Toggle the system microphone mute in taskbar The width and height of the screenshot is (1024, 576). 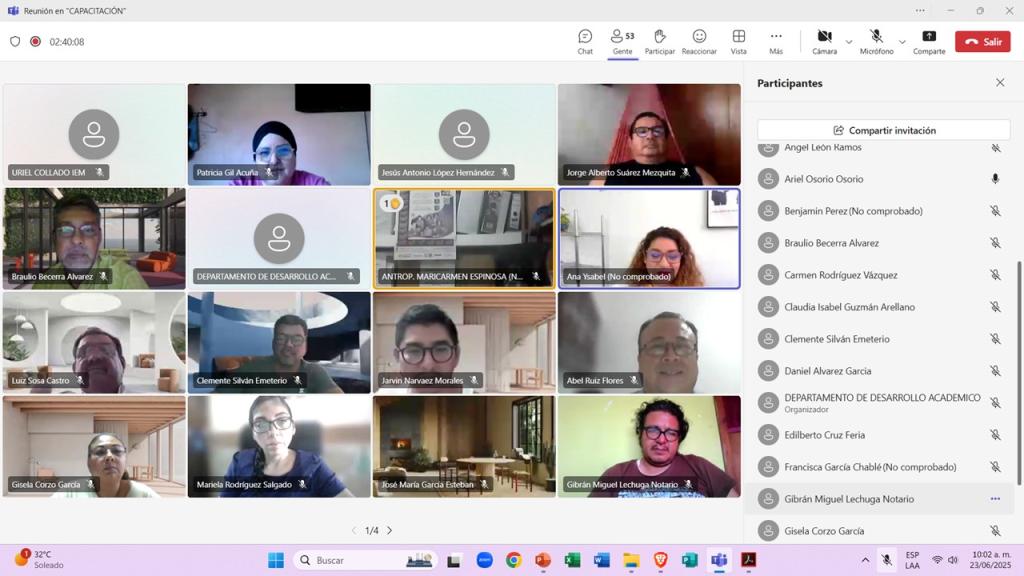(x=886, y=560)
